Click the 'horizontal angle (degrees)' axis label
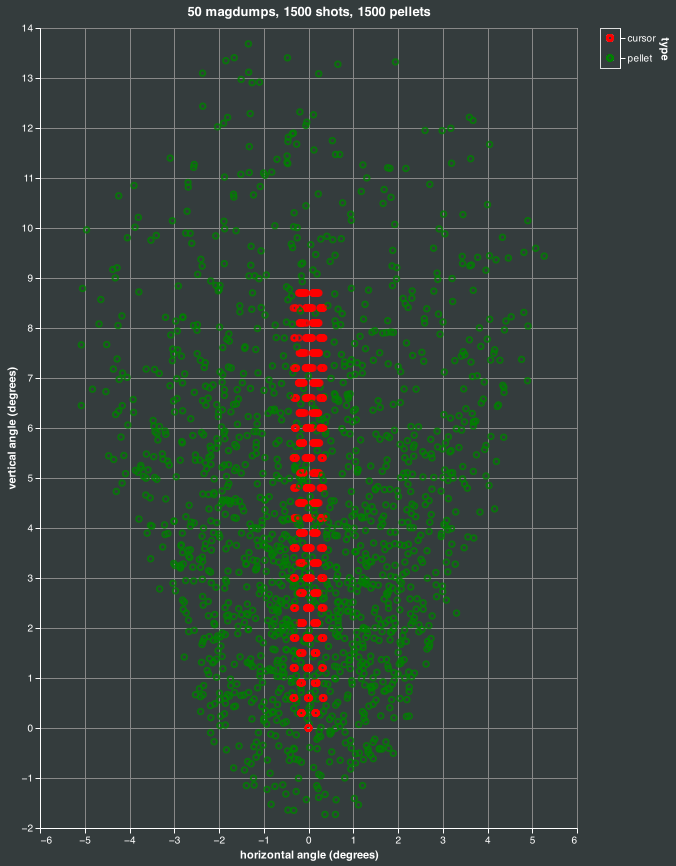This screenshot has height=866, width=676. (x=309, y=855)
